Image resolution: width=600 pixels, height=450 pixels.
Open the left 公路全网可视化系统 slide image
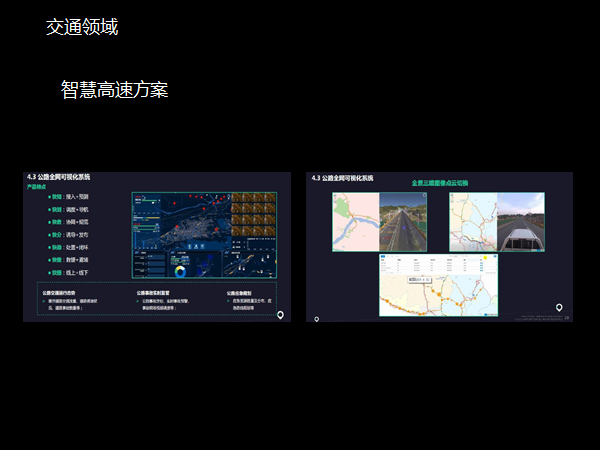click(x=157, y=247)
